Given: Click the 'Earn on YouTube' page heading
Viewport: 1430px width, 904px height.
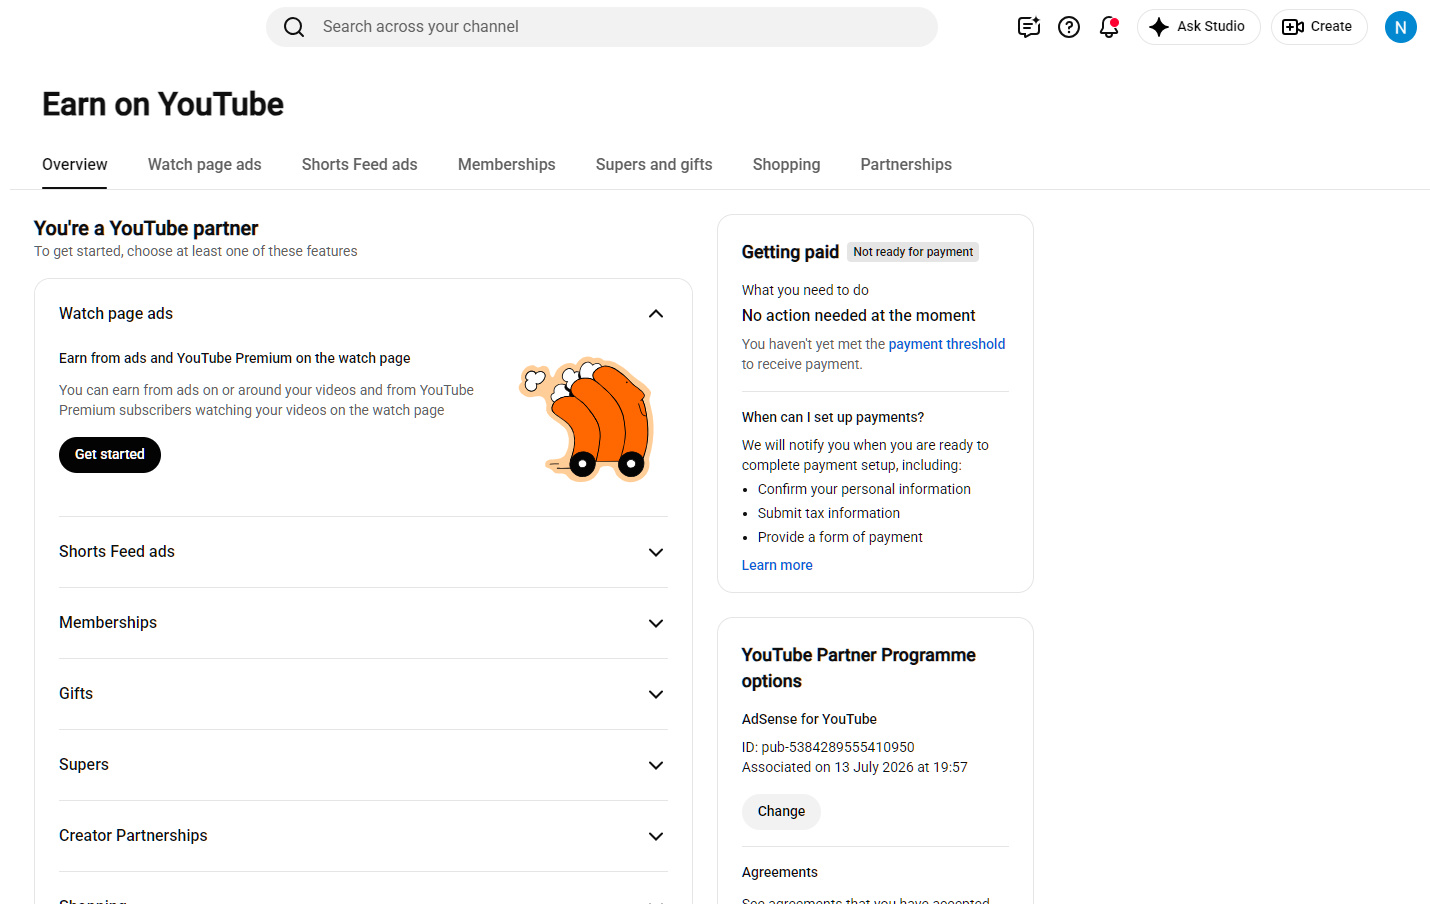Looking at the screenshot, I should coord(163,104).
